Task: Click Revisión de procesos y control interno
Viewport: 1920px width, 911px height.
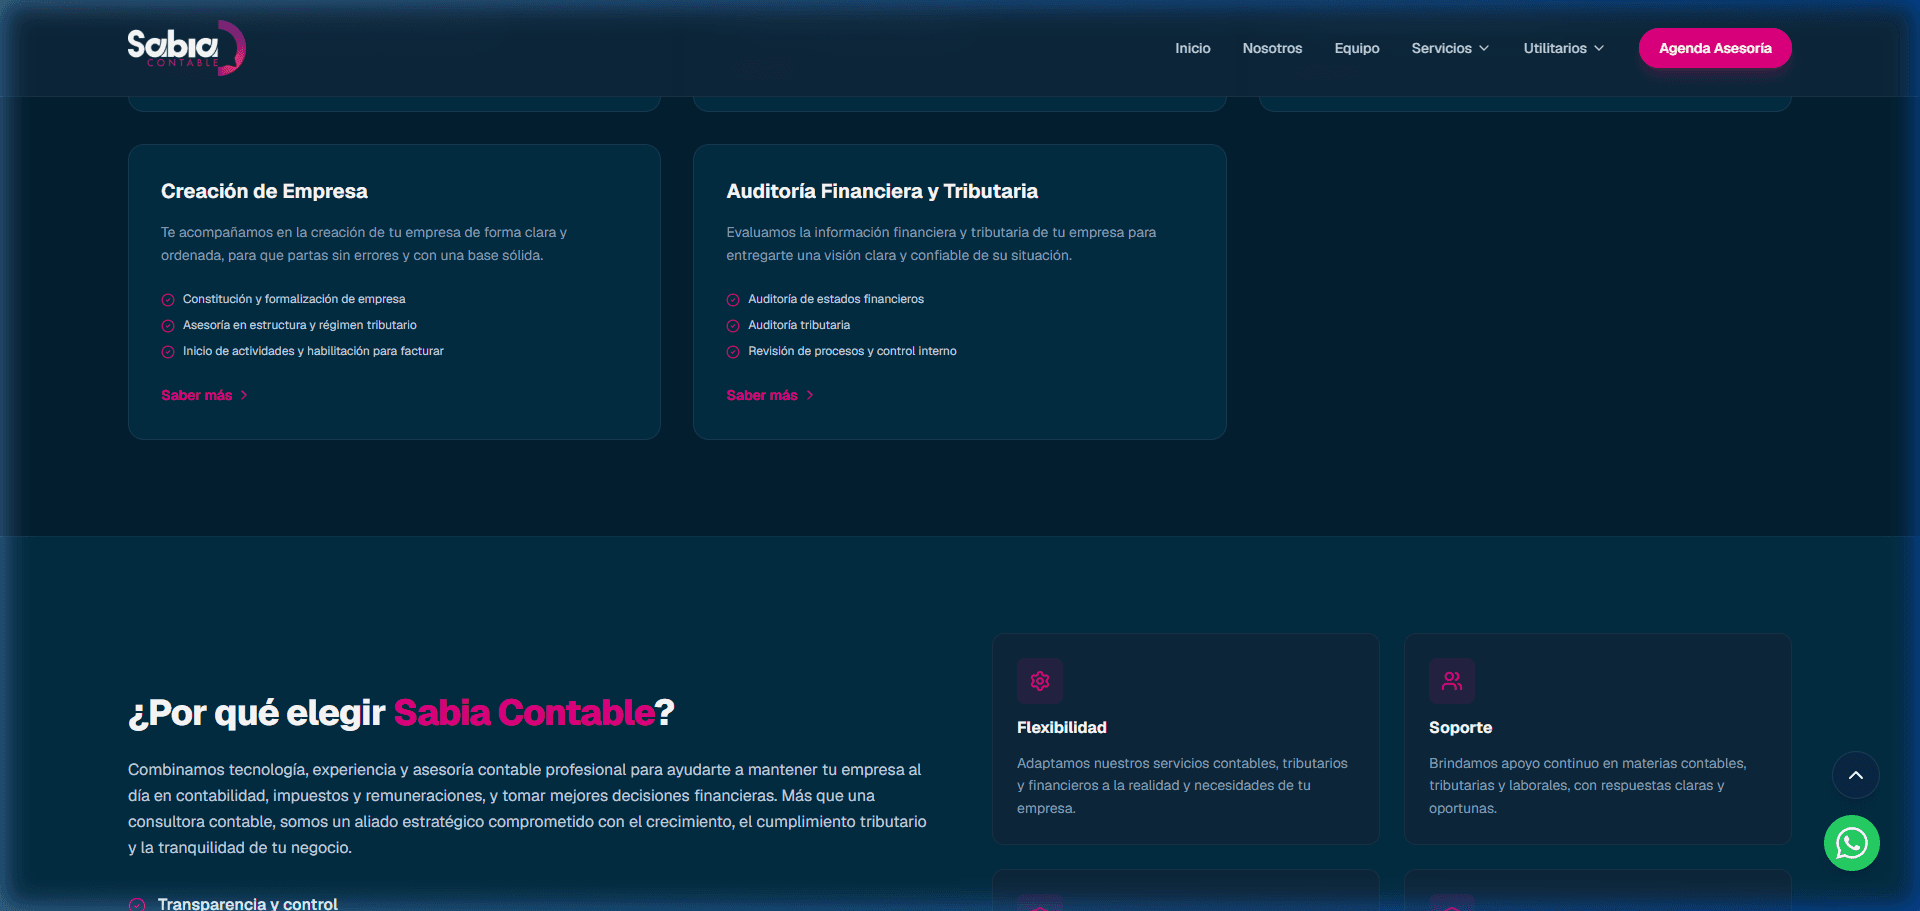Action: [x=852, y=351]
